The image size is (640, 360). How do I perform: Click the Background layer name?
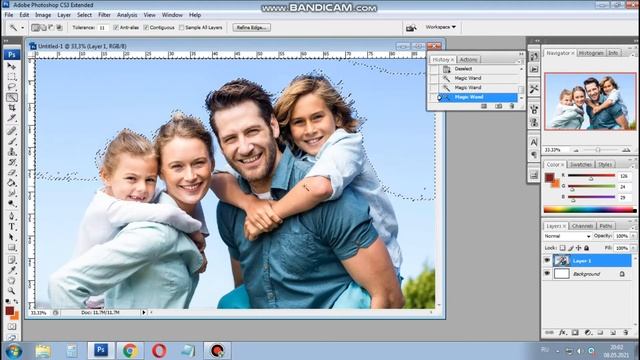[586, 274]
